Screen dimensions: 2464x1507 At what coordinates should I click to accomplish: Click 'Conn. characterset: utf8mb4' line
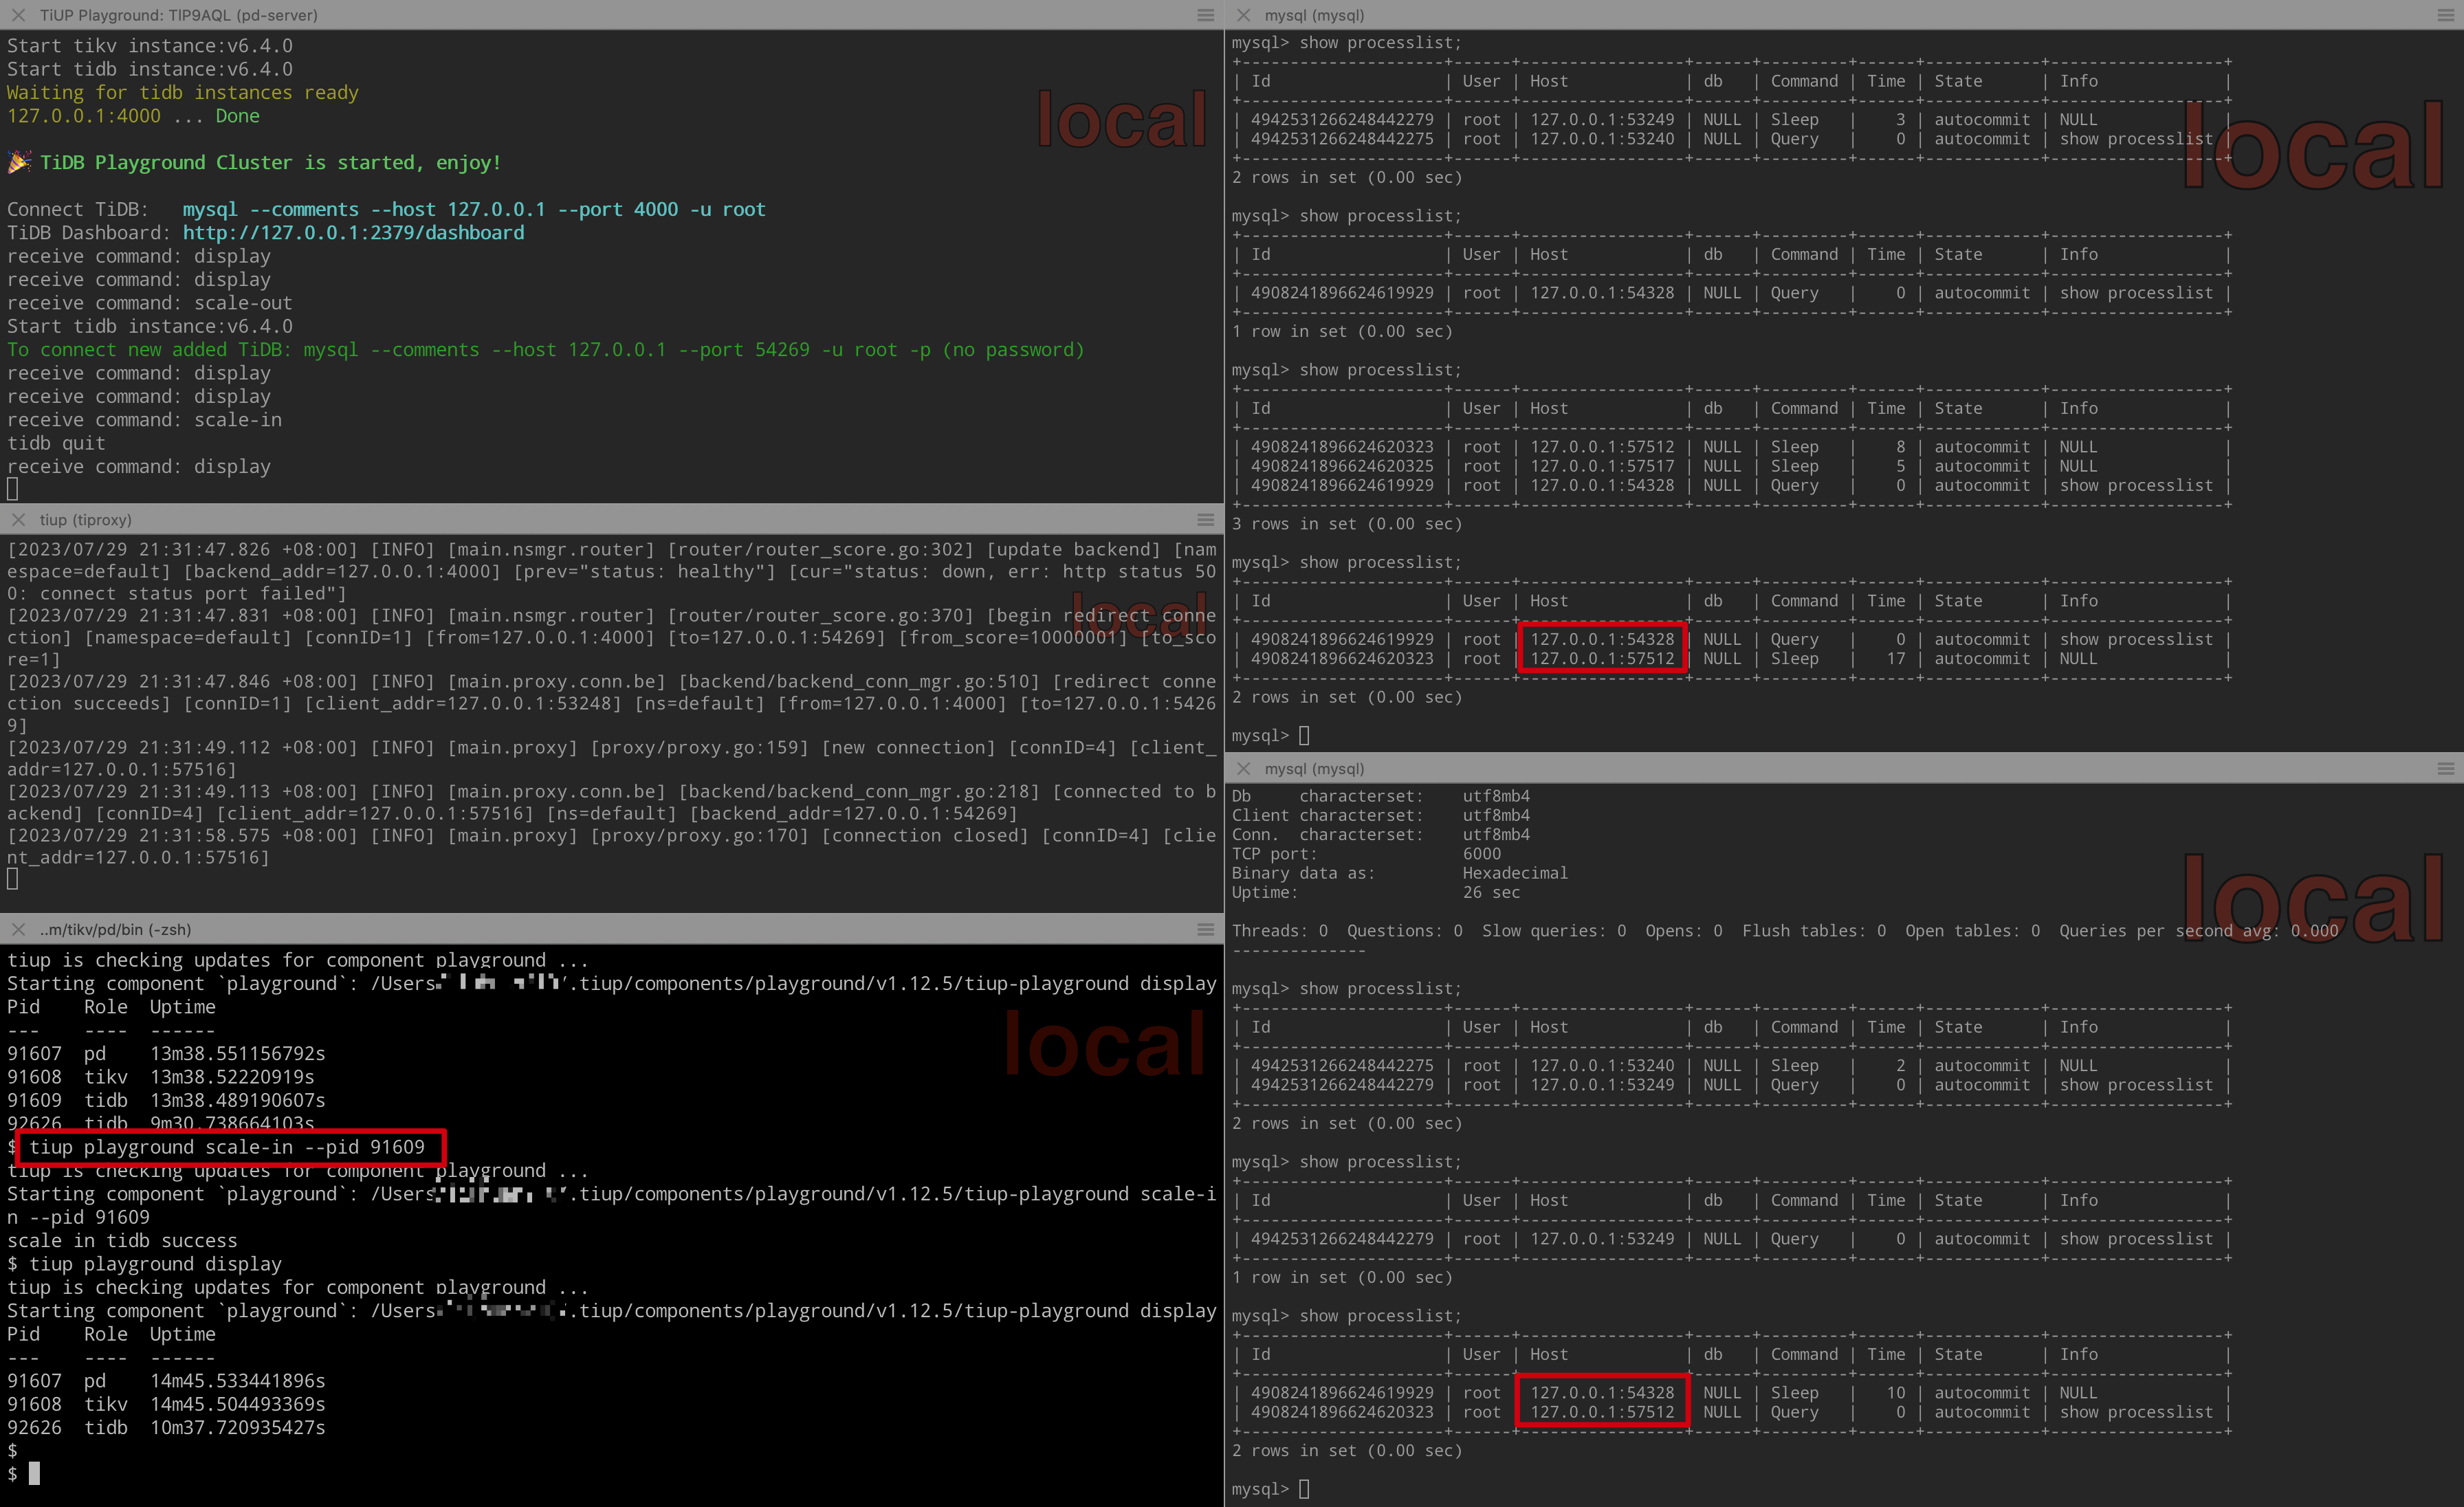coord(1381,834)
